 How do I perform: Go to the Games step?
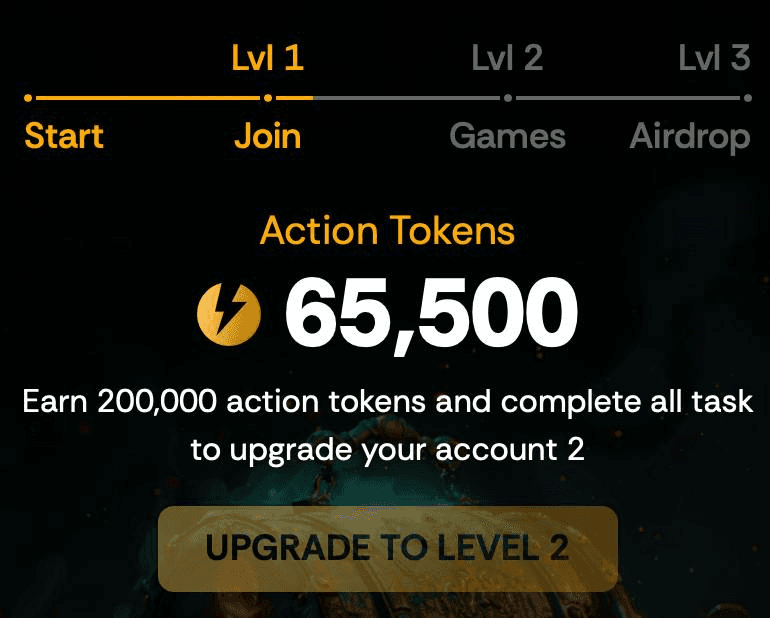[508, 136]
